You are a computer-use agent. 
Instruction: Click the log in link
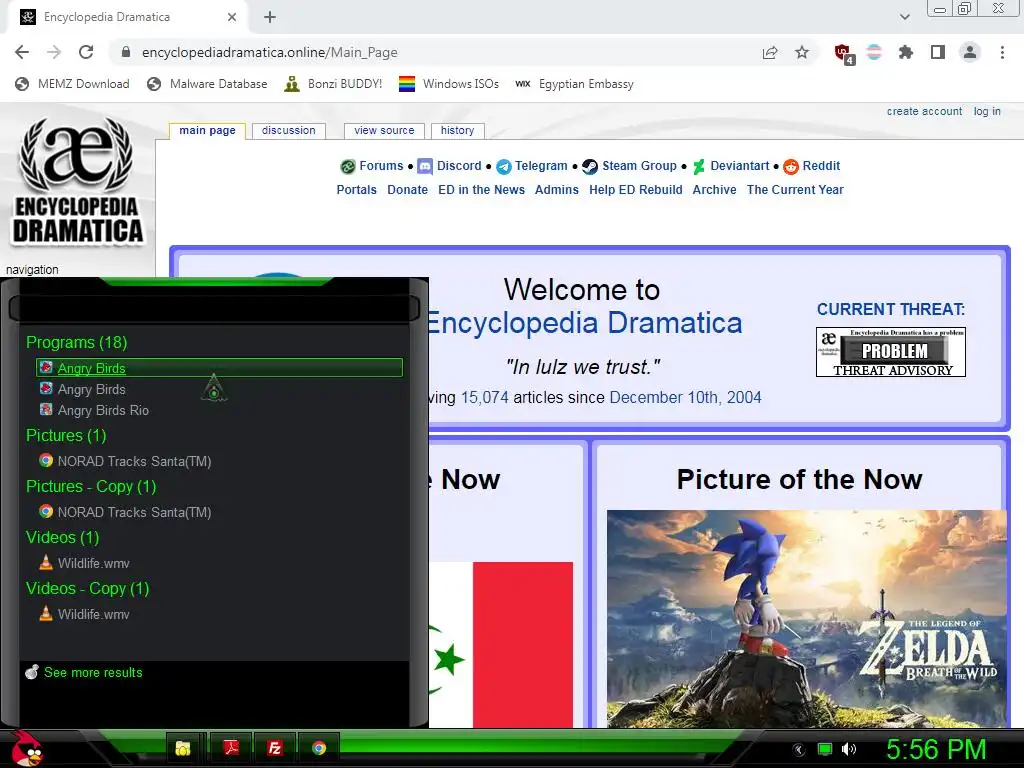(987, 111)
